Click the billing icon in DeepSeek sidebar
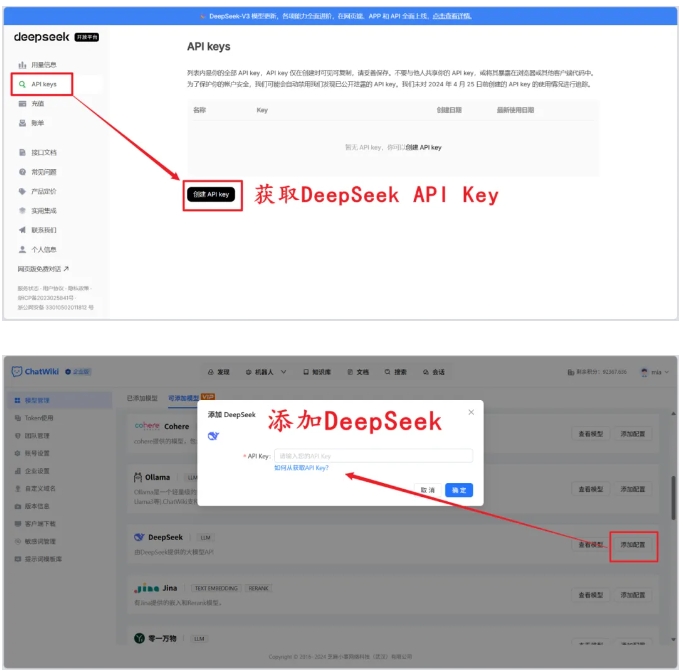This screenshot has height=671, width=683. point(22,123)
